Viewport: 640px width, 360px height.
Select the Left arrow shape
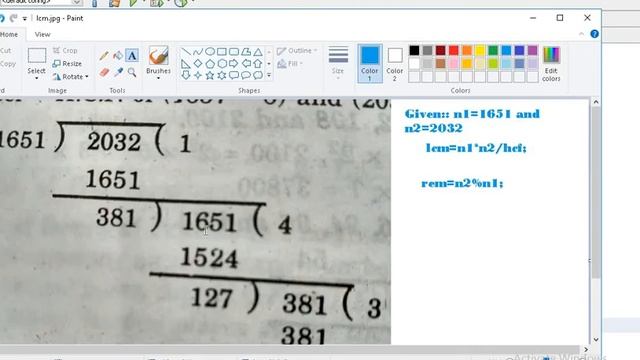[x=246, y=64]
